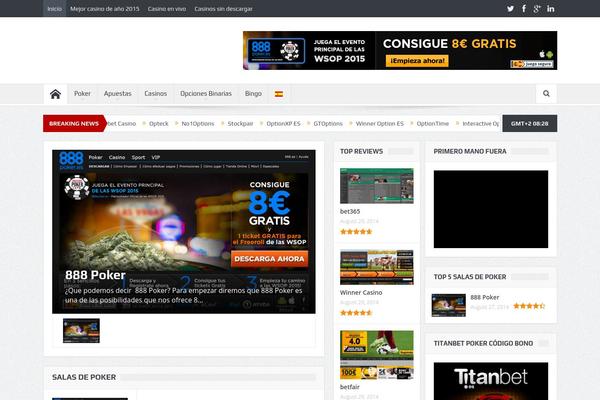Open Stockpair in news ticker
Screen dimensions: 600x400
pos(240,124)
